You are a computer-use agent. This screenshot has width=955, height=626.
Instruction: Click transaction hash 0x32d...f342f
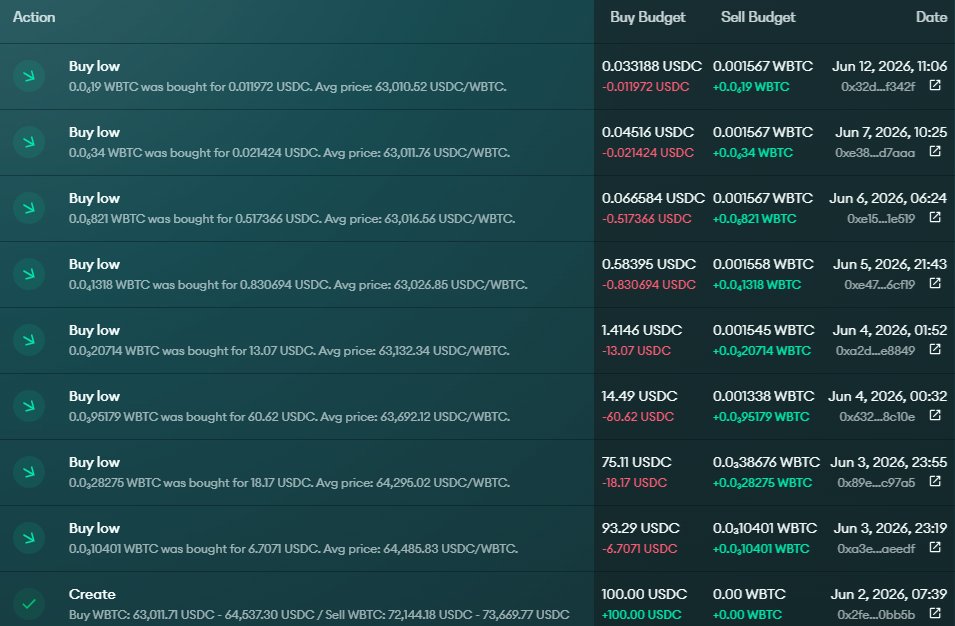(x=878, y=86)
